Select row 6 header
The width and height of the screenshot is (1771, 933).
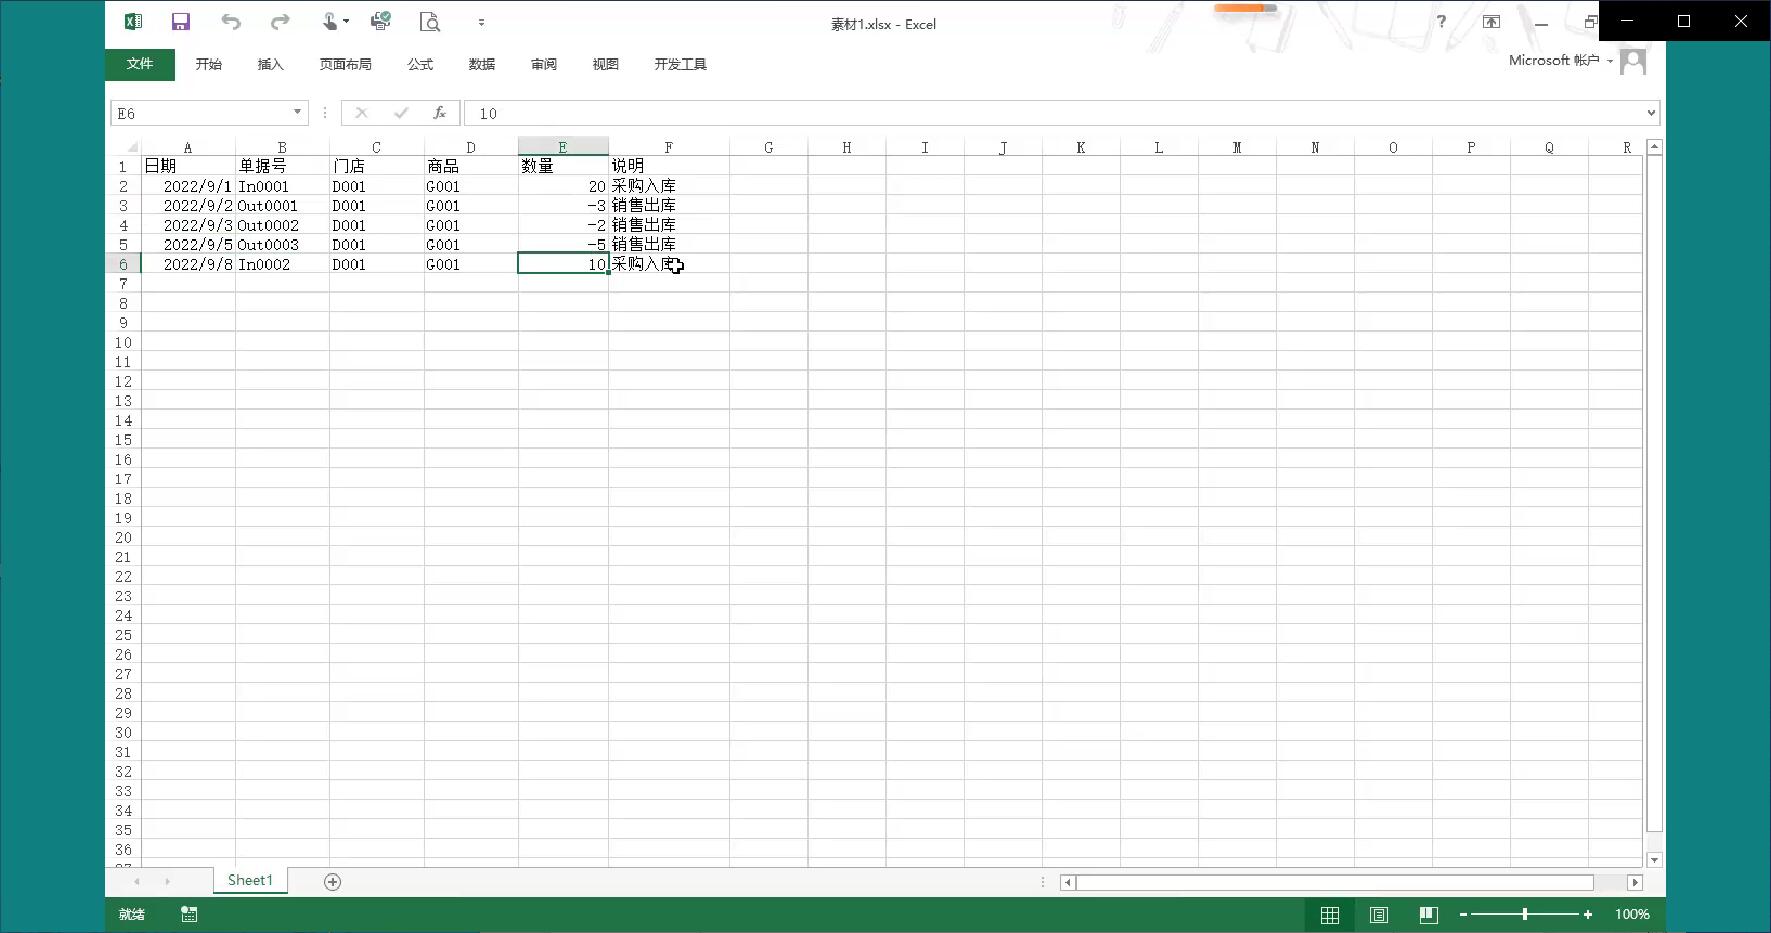point(123,264)
